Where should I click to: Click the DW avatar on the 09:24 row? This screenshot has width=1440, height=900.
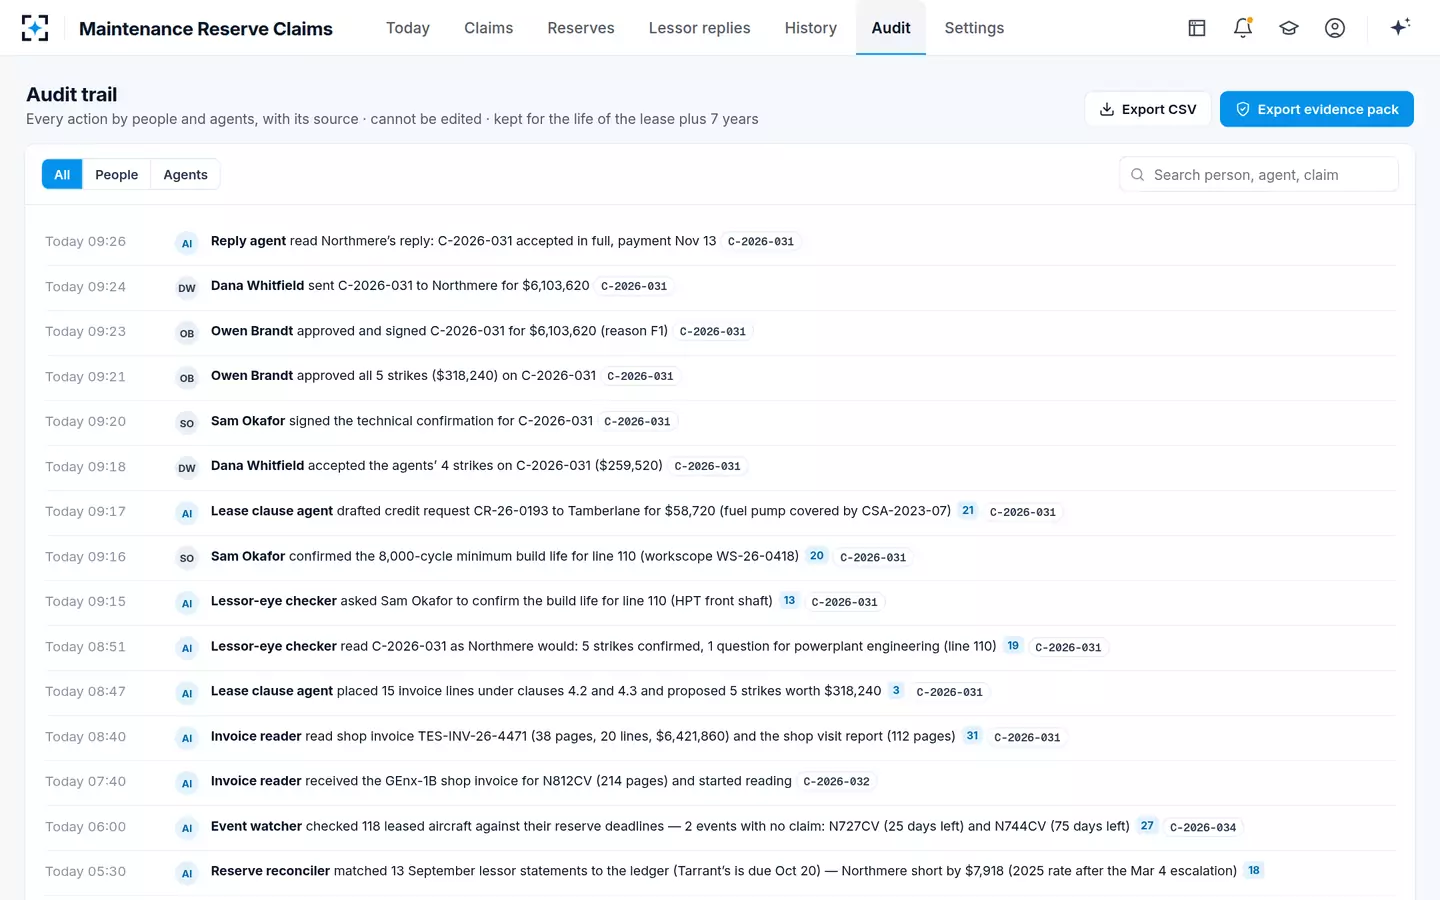pyautogui.click(x=187, y=288)
